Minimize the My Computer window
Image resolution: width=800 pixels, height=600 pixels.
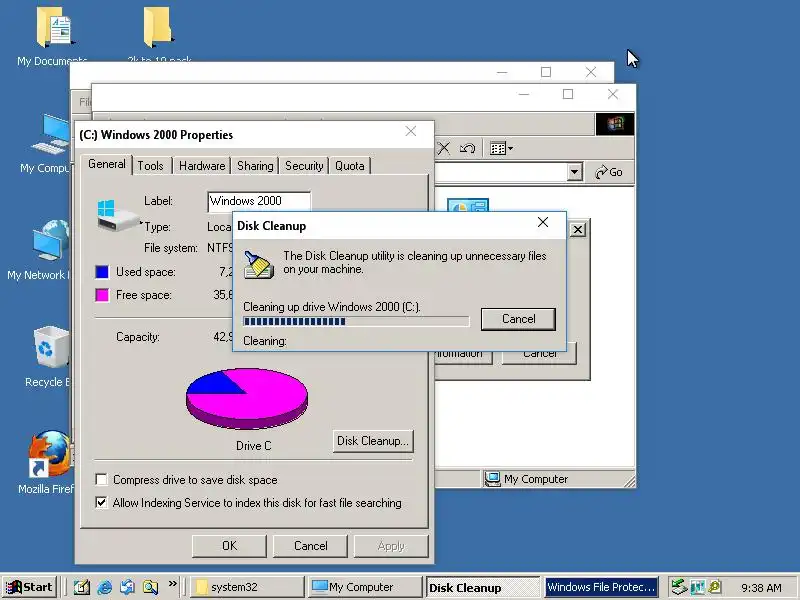523,94
